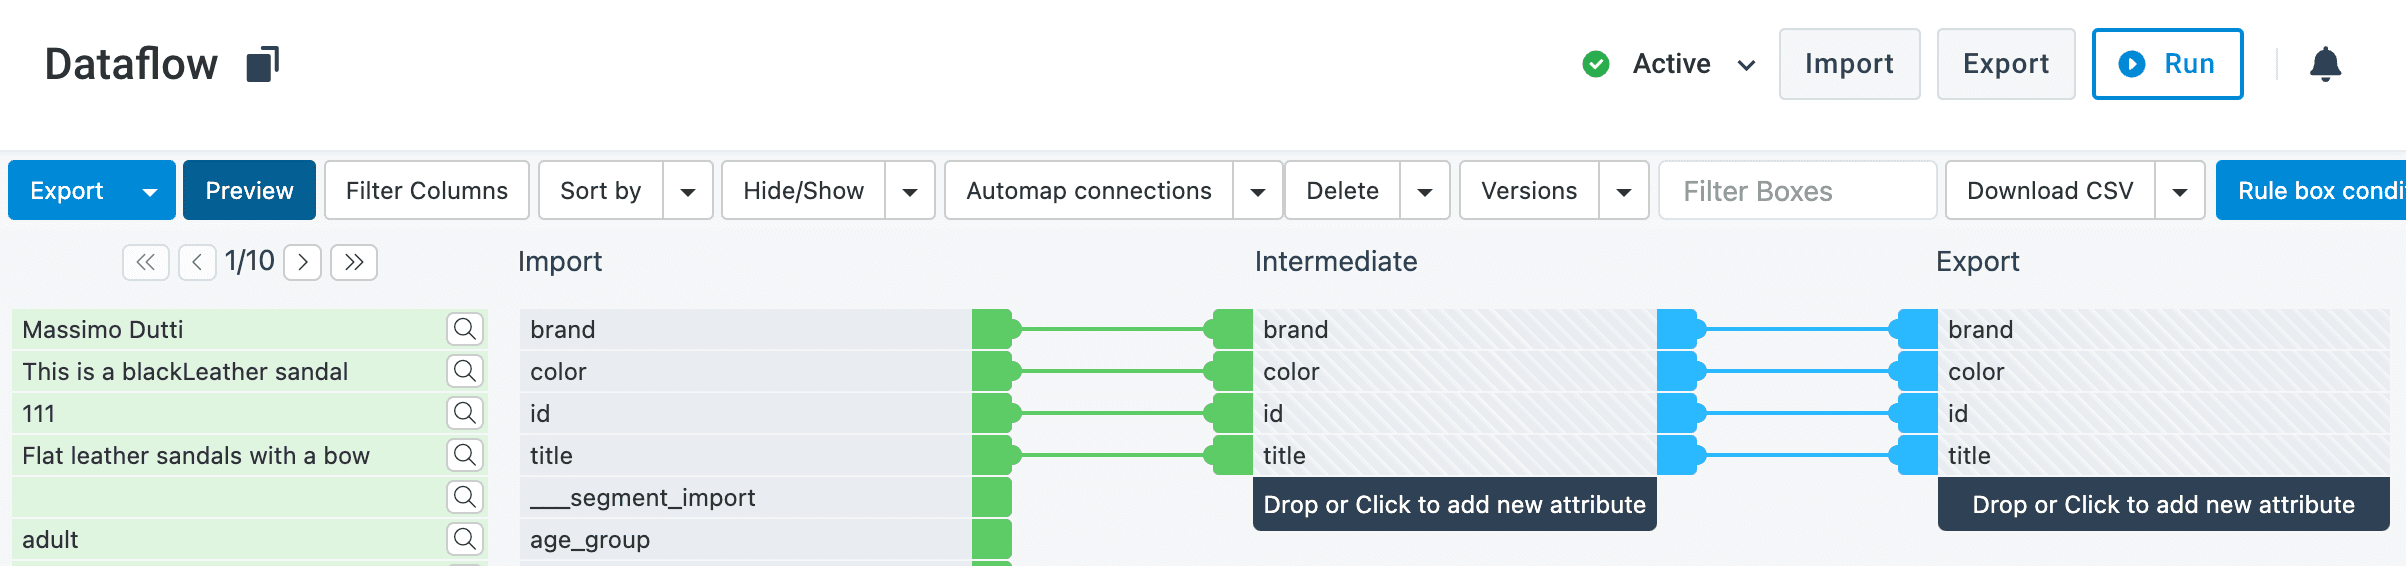Jump to the first record page
Viewport: 2406px width, 566px height.
146,262
